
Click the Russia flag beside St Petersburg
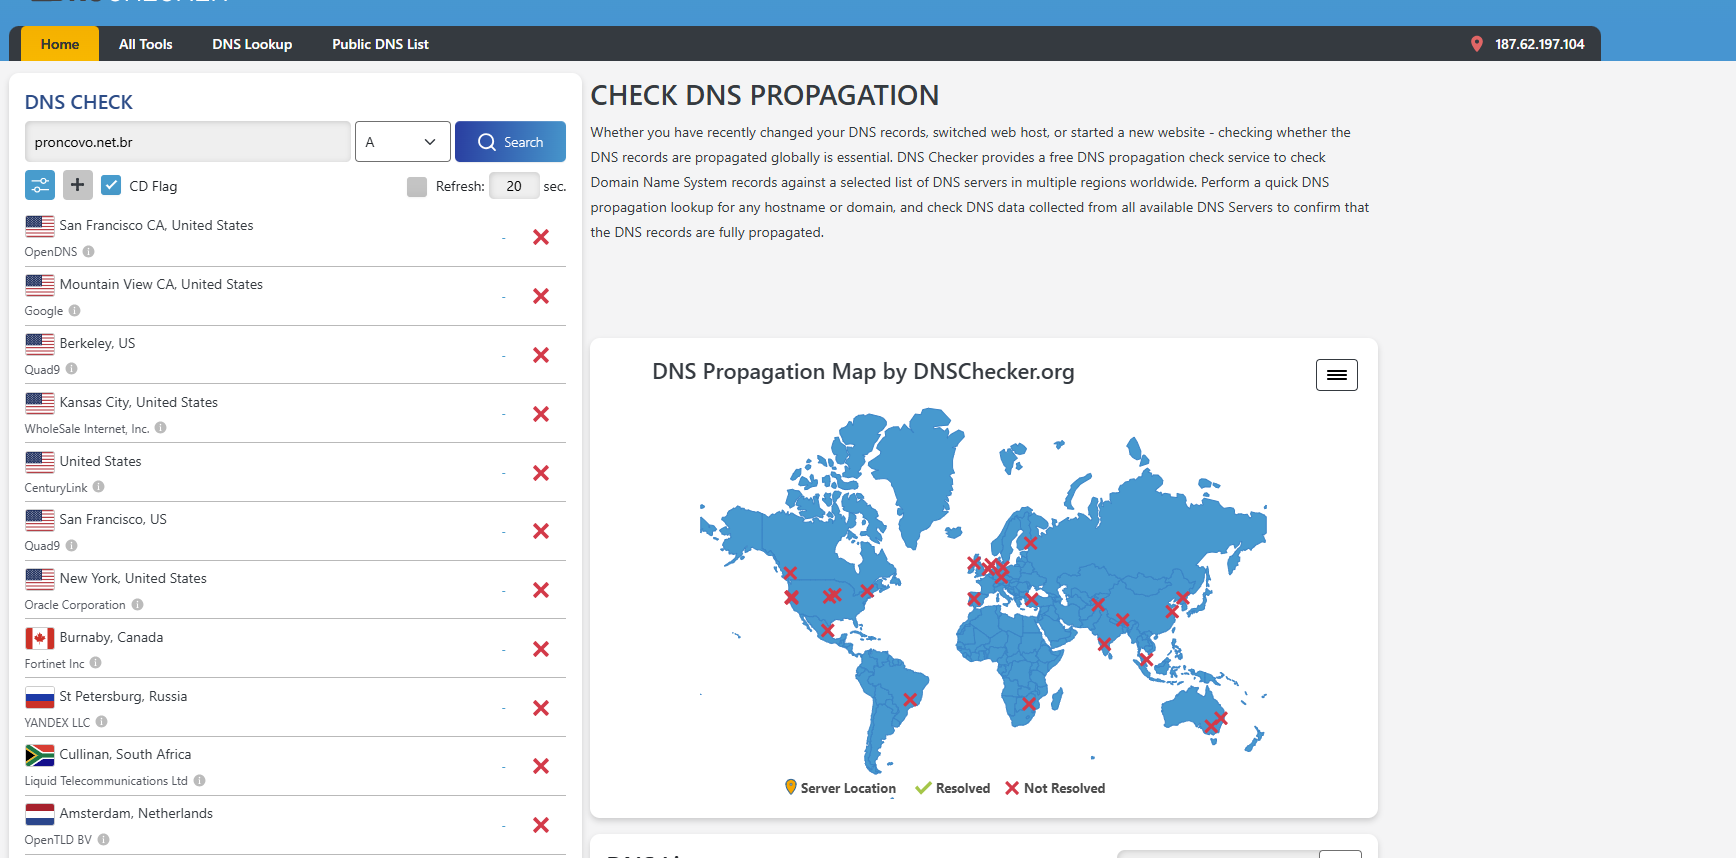[40, 697]
